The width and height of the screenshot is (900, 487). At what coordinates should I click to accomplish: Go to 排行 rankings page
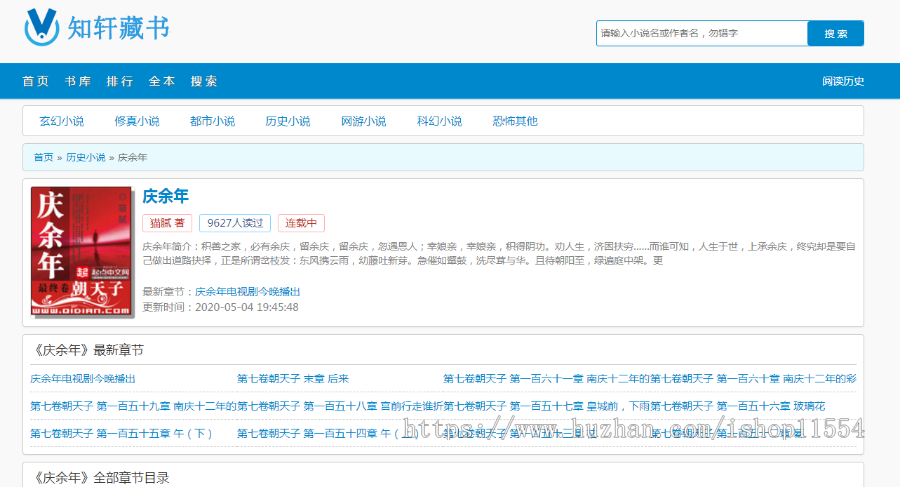[120, 82]
